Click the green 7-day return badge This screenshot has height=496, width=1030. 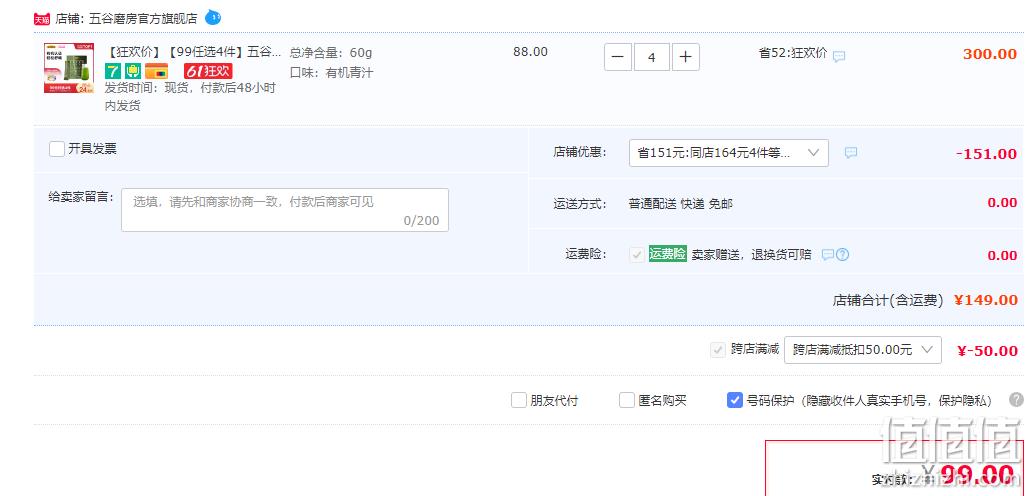click(113, 70)
